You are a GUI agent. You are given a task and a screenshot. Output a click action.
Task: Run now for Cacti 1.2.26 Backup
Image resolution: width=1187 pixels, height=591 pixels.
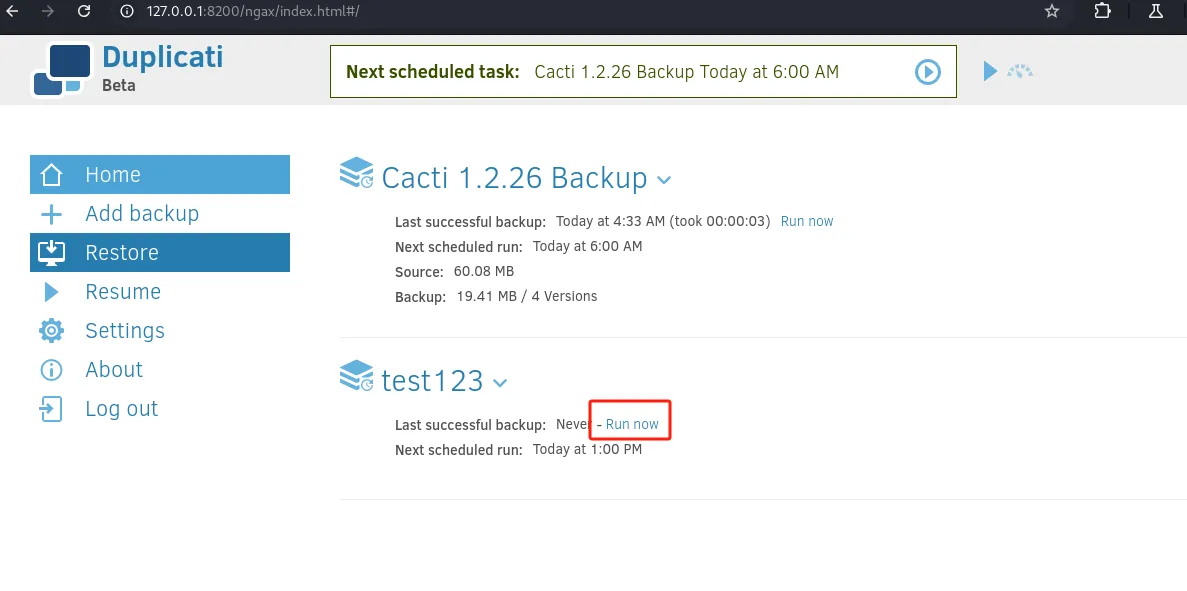(807, 221)
